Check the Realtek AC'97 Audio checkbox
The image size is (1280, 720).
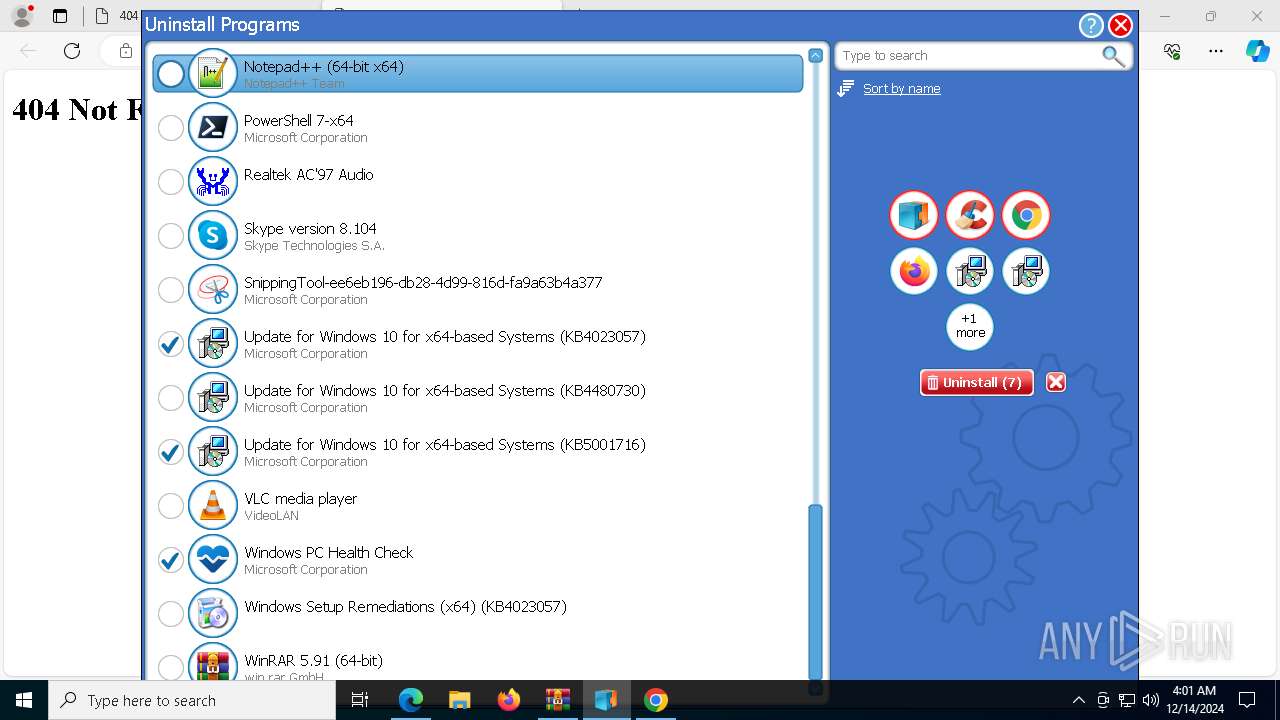(x=171, y=182)
